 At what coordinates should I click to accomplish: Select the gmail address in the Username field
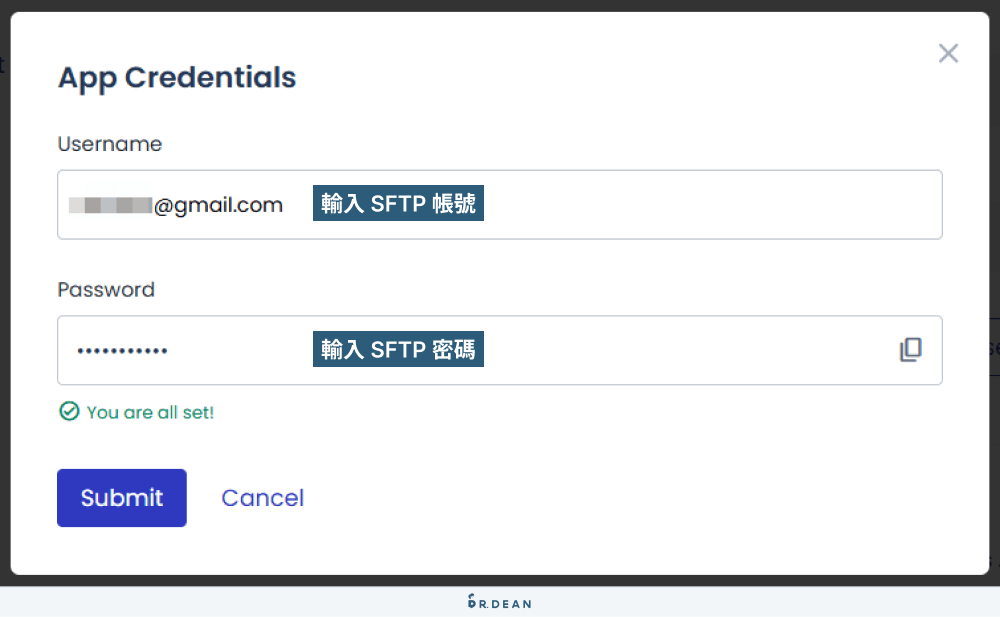[178, 204]
